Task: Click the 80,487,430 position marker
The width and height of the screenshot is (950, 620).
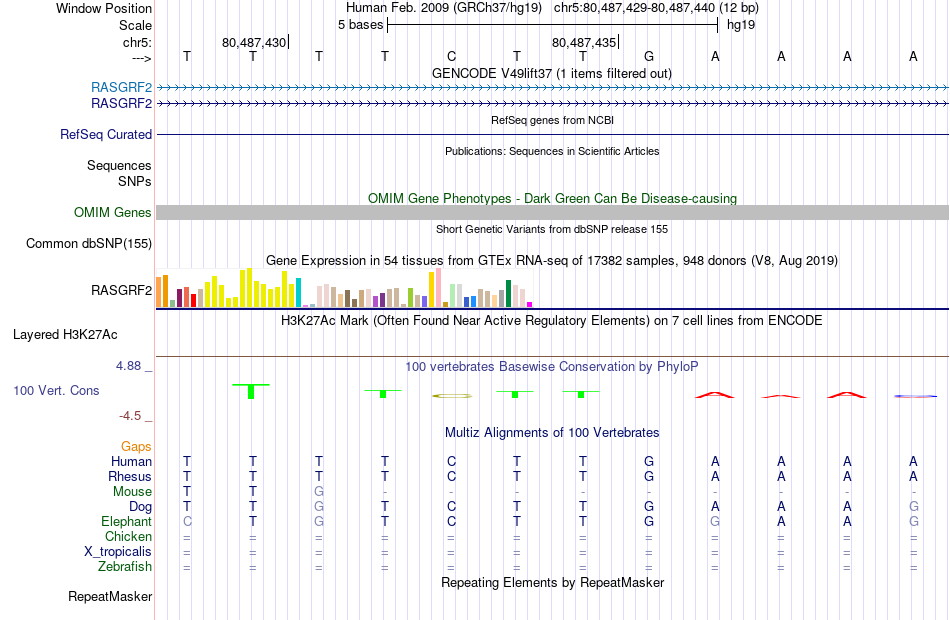Action: (254, 42)
